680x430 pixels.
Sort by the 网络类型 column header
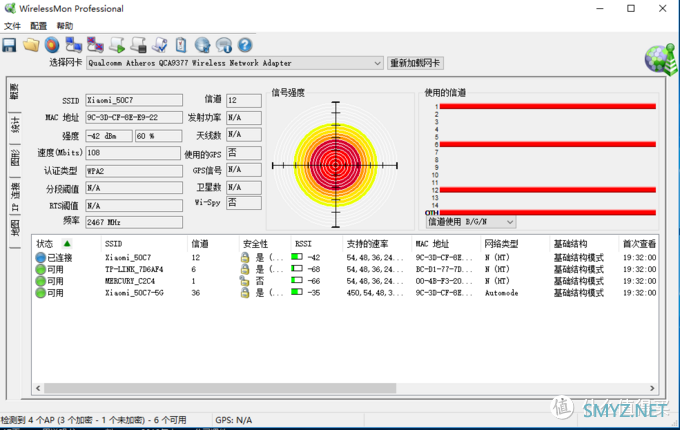pos(515,244)
